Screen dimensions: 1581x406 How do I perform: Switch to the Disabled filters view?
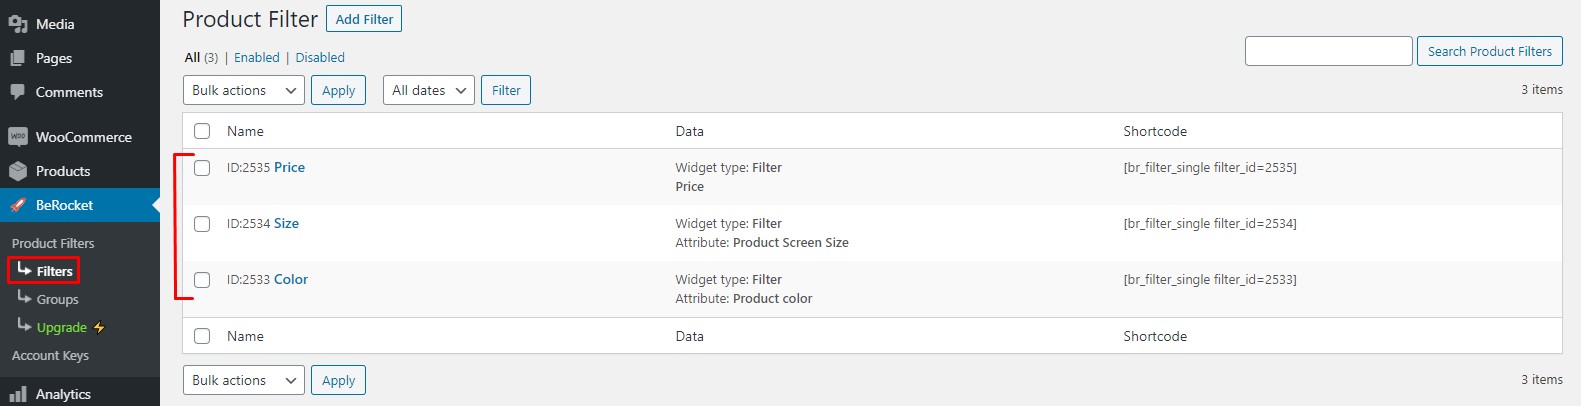(x=320, y=58)
